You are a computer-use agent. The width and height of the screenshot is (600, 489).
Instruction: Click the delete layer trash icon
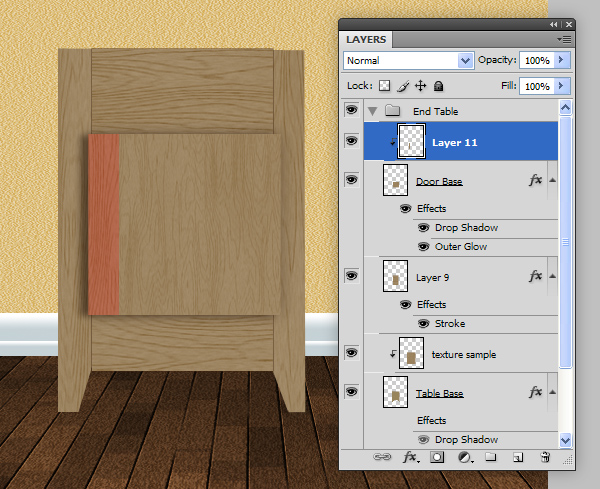pyautogui.click(x=545, y=457)
